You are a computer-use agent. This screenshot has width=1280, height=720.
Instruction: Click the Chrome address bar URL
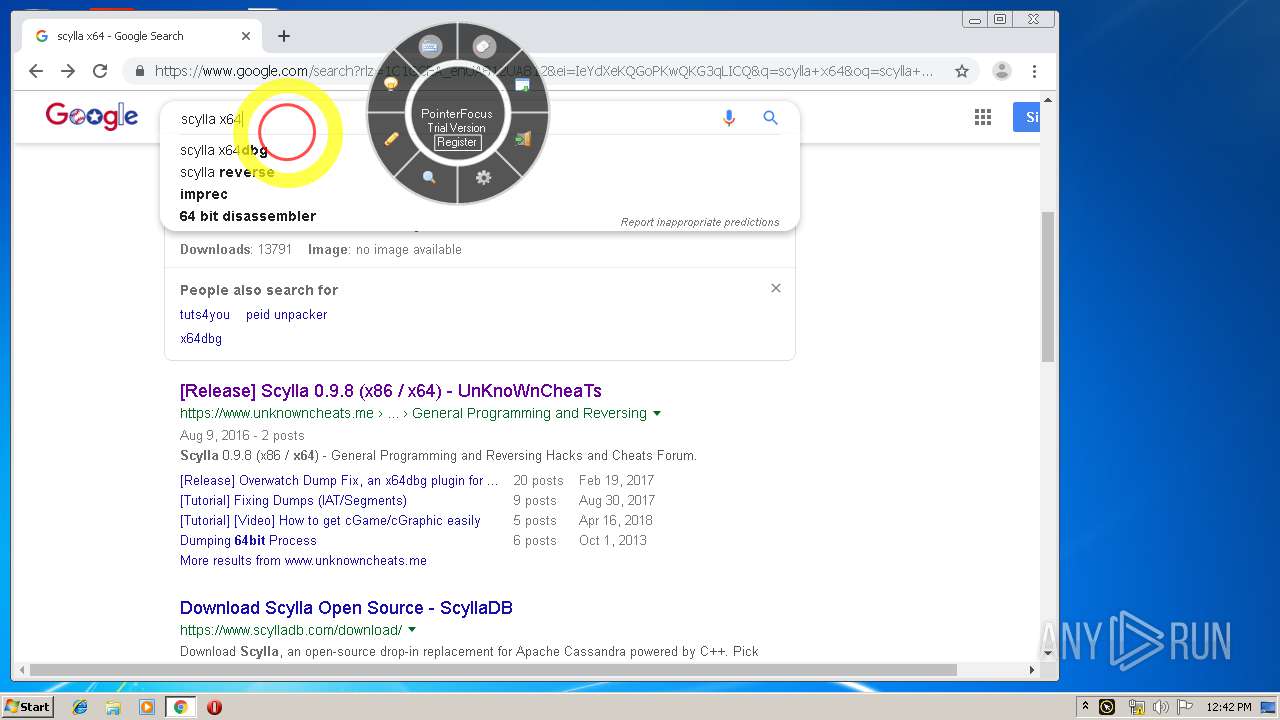544,71
